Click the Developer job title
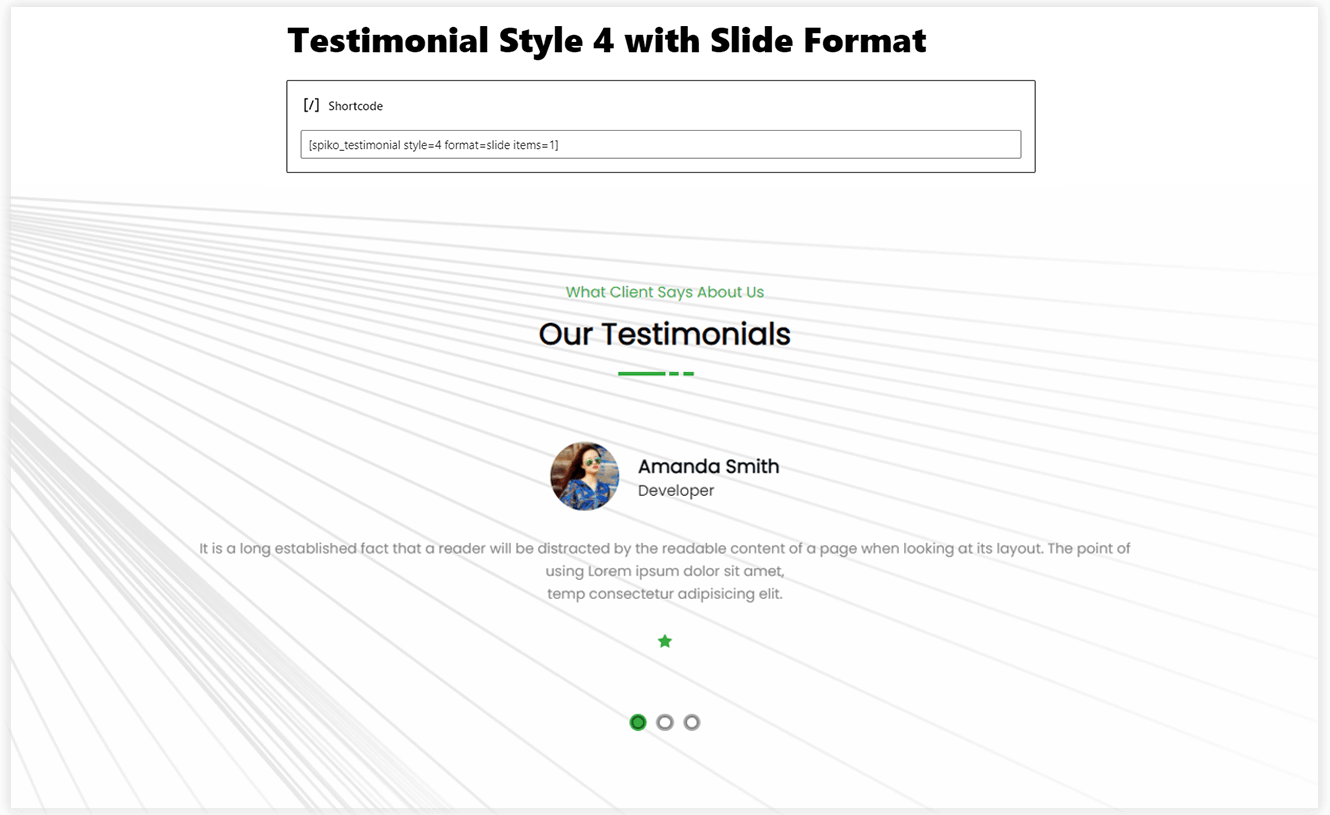Screen dimensions: 1330x815 676,490
